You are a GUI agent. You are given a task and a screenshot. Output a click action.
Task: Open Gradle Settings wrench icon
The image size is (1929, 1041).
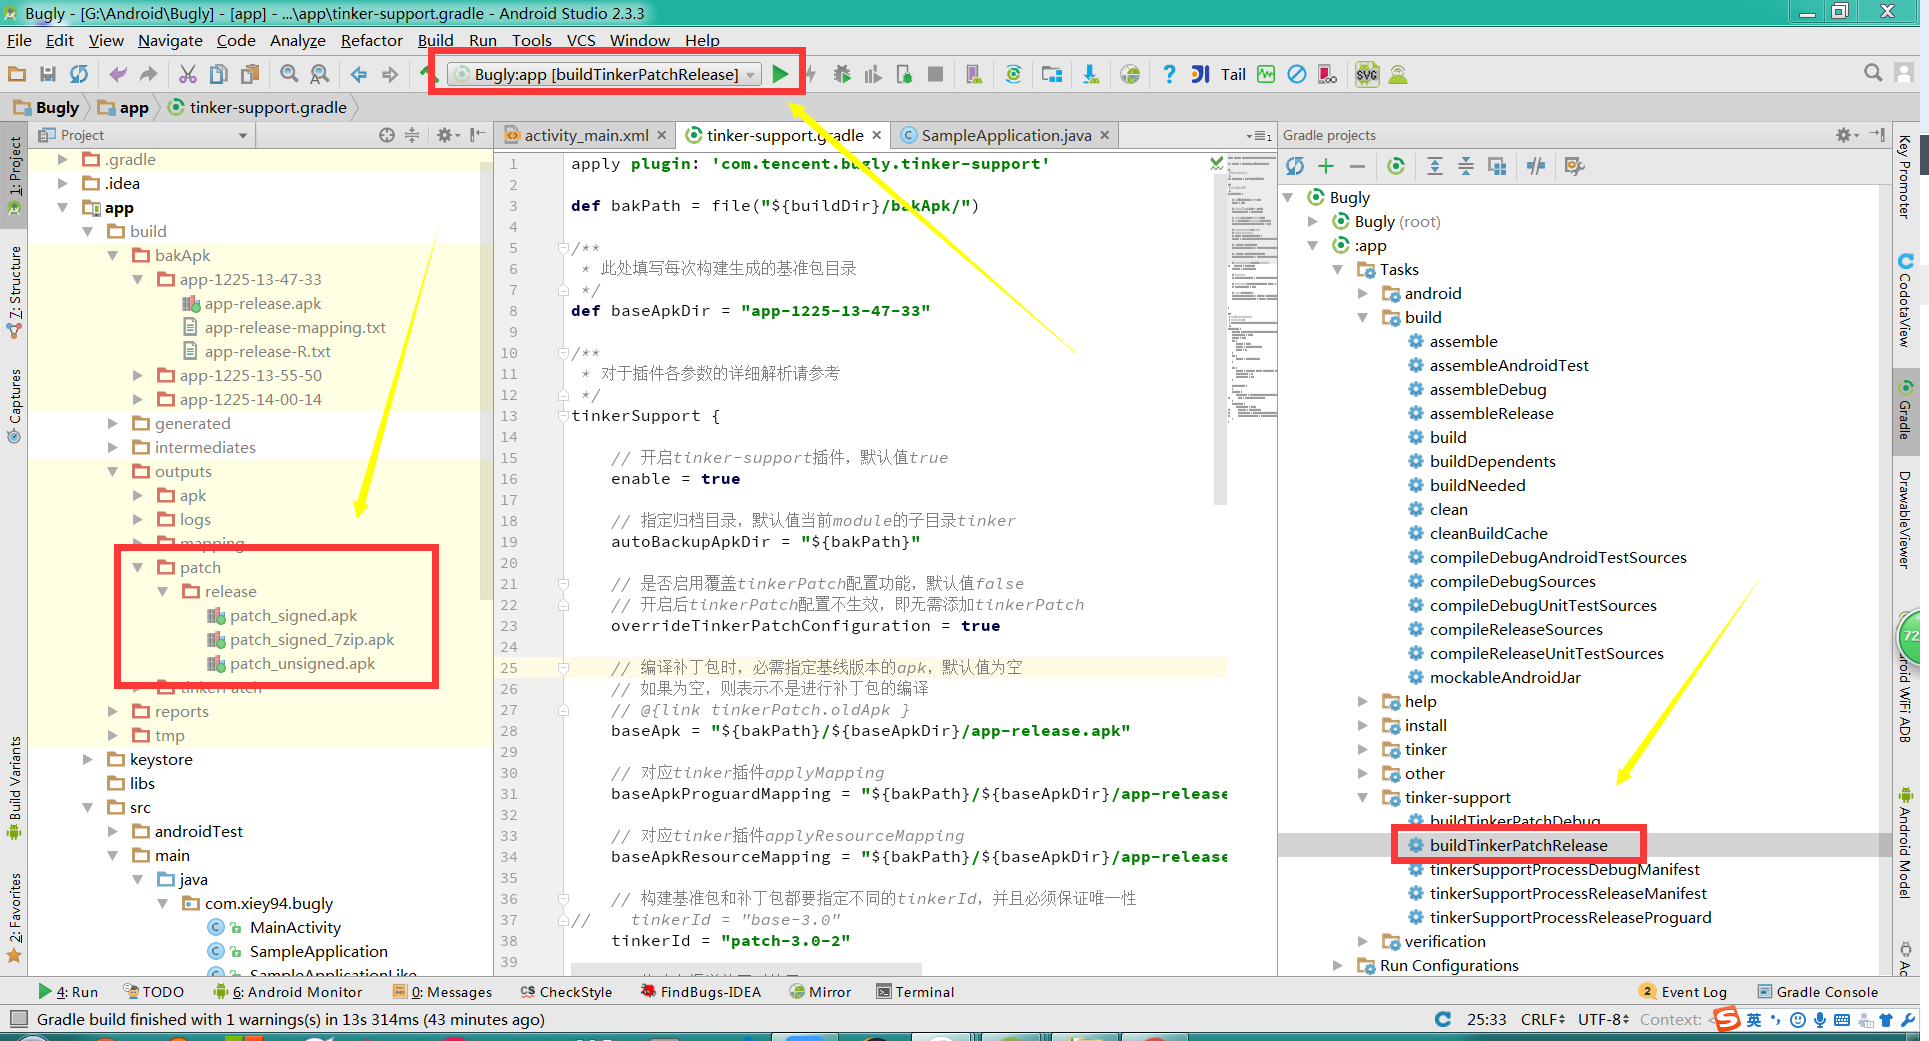(1574, 166)
